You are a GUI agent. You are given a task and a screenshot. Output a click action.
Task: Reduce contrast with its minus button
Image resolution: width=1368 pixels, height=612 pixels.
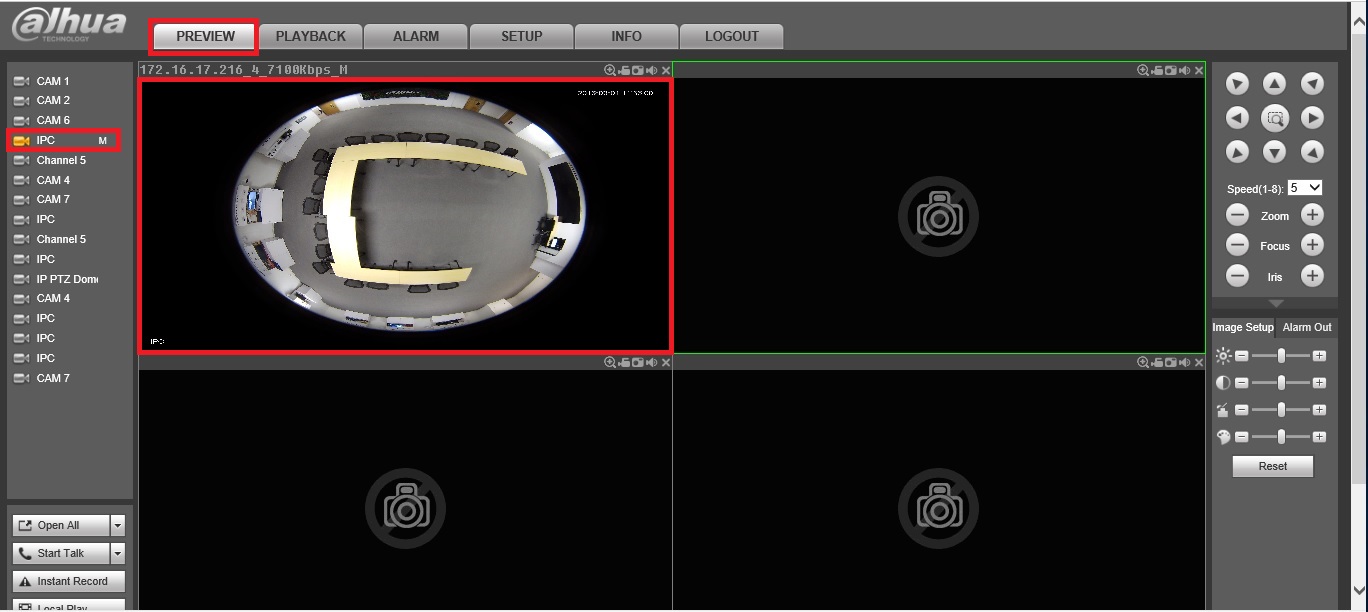1241,383
